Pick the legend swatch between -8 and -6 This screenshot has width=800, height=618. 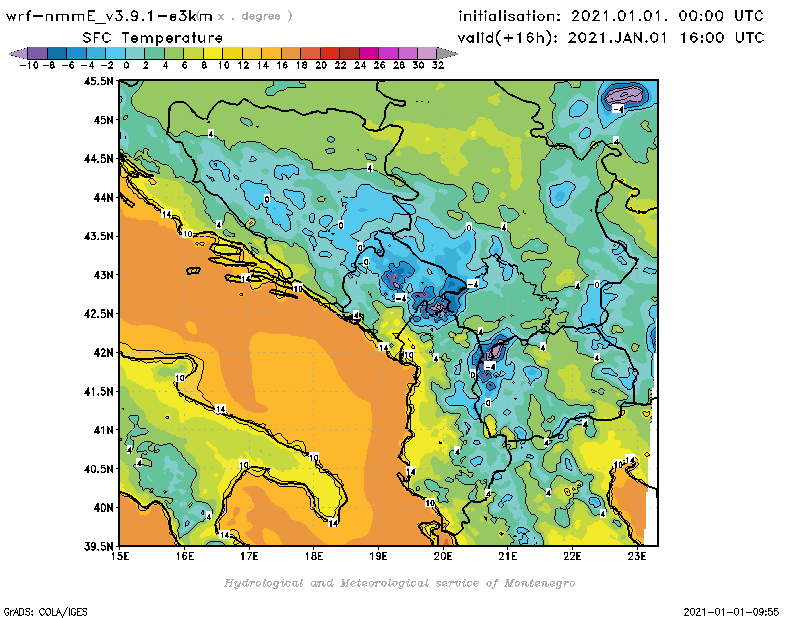pyautogui.click(x=57, y=53)
